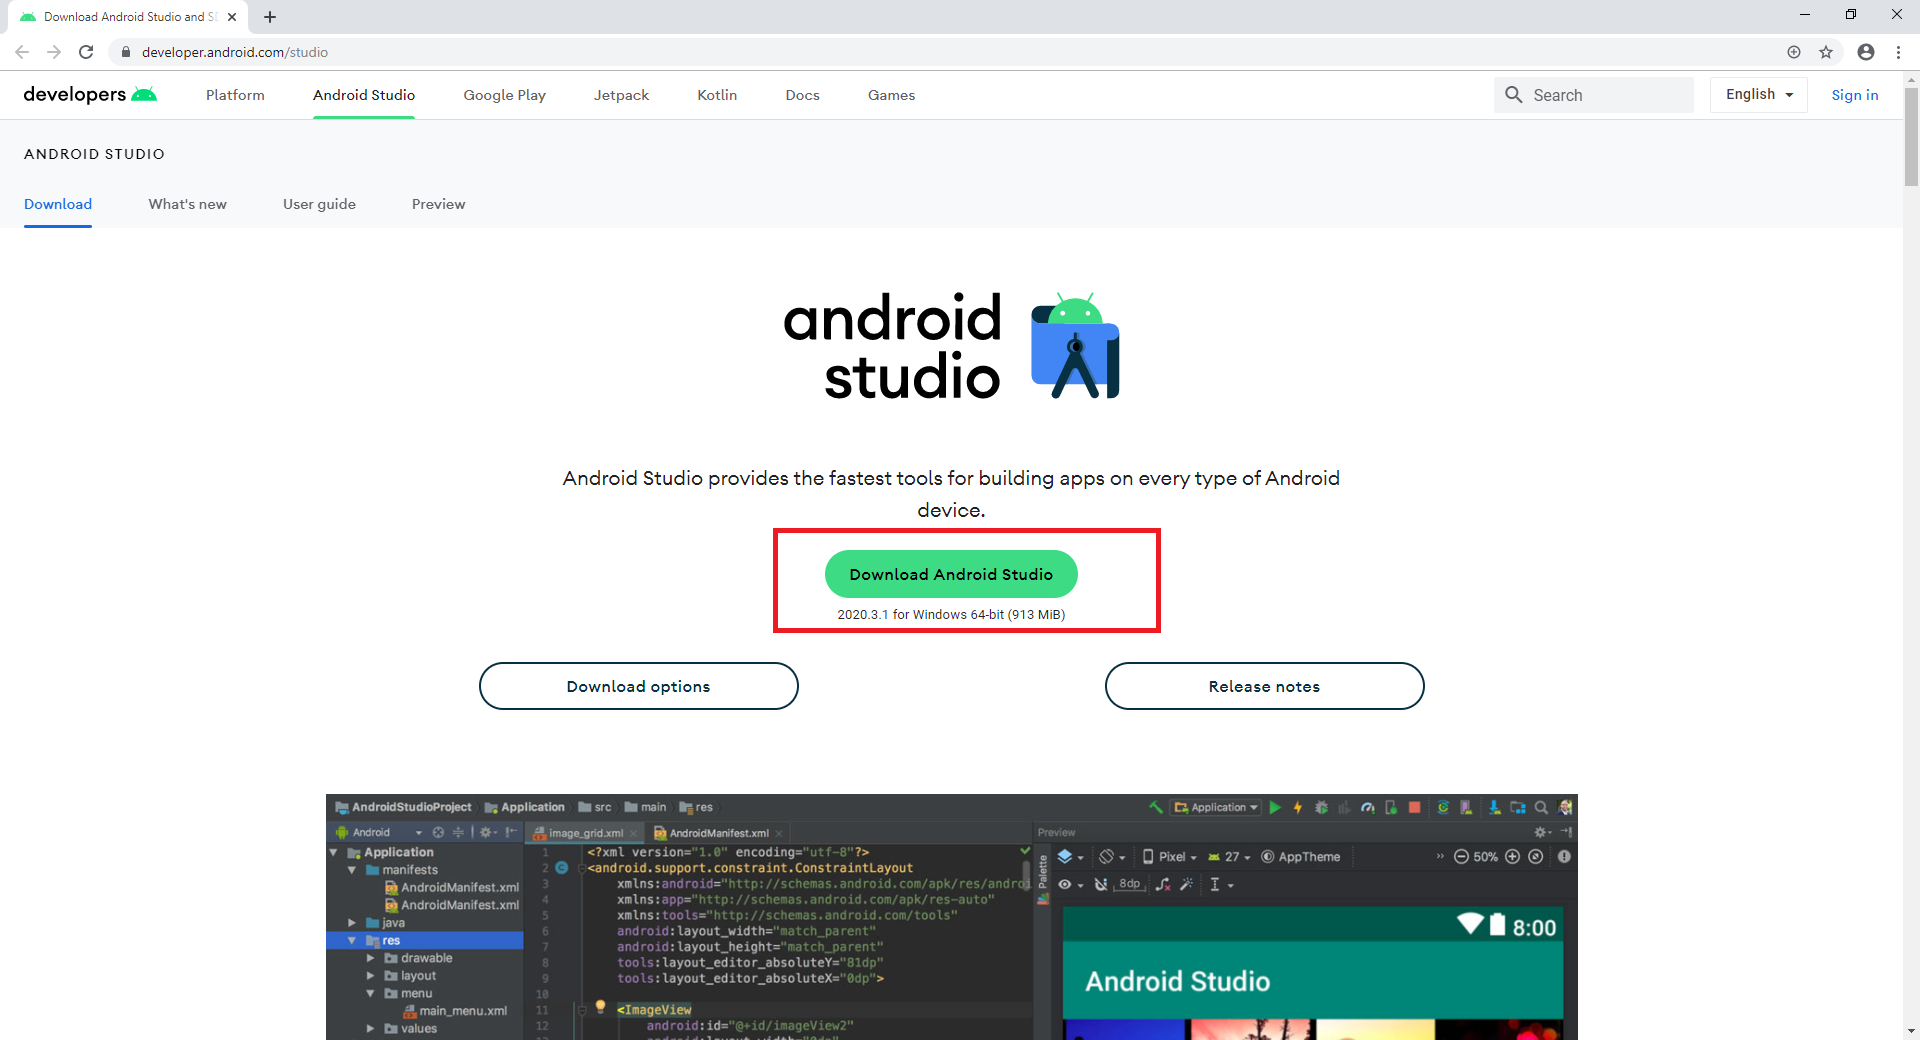Navigate to Kotlin section
1920x1040 pixels.
pos(717,95)
